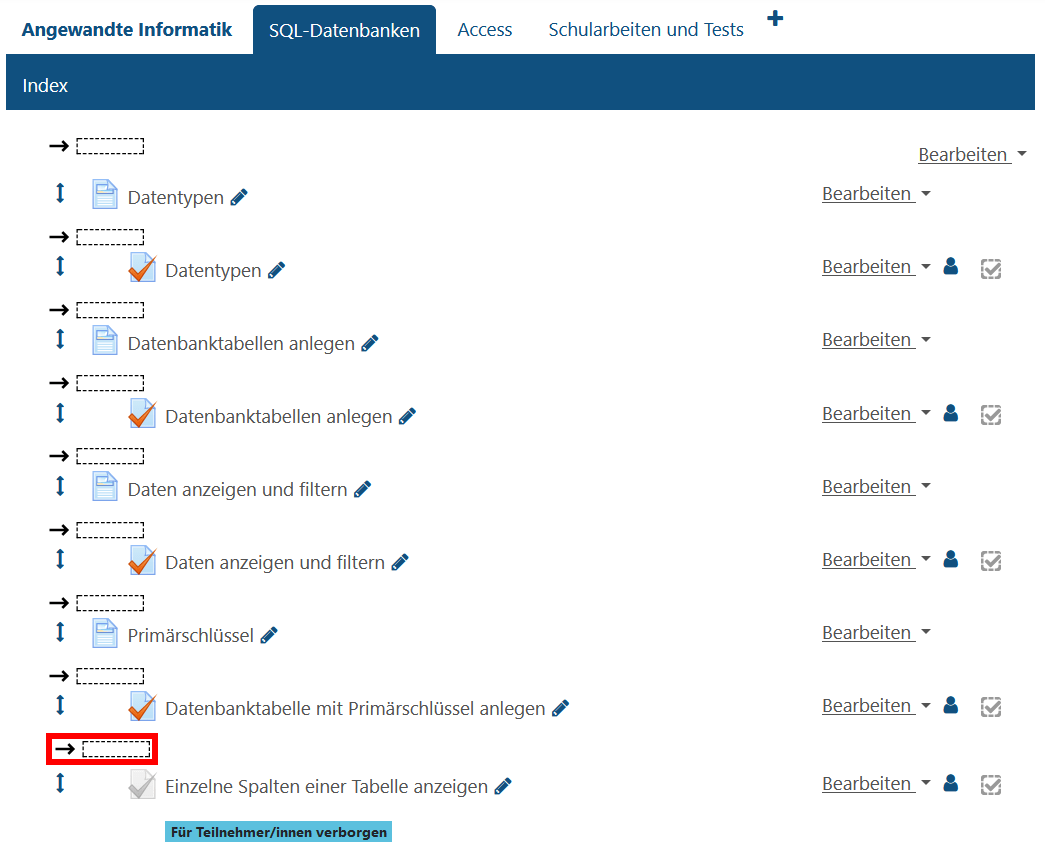Open the Datenbanktabellen anlegen page link
This screenshot has width=1045, height=850.
click(x=241, y=344)
